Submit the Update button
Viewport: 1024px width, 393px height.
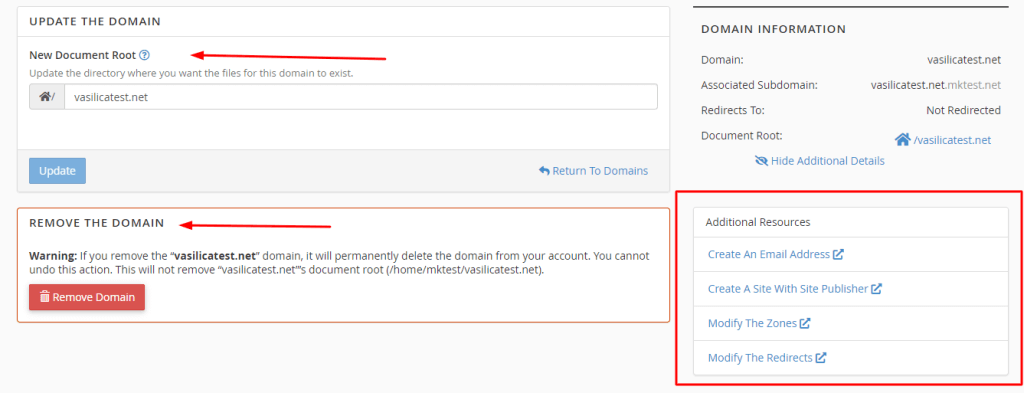57,171
